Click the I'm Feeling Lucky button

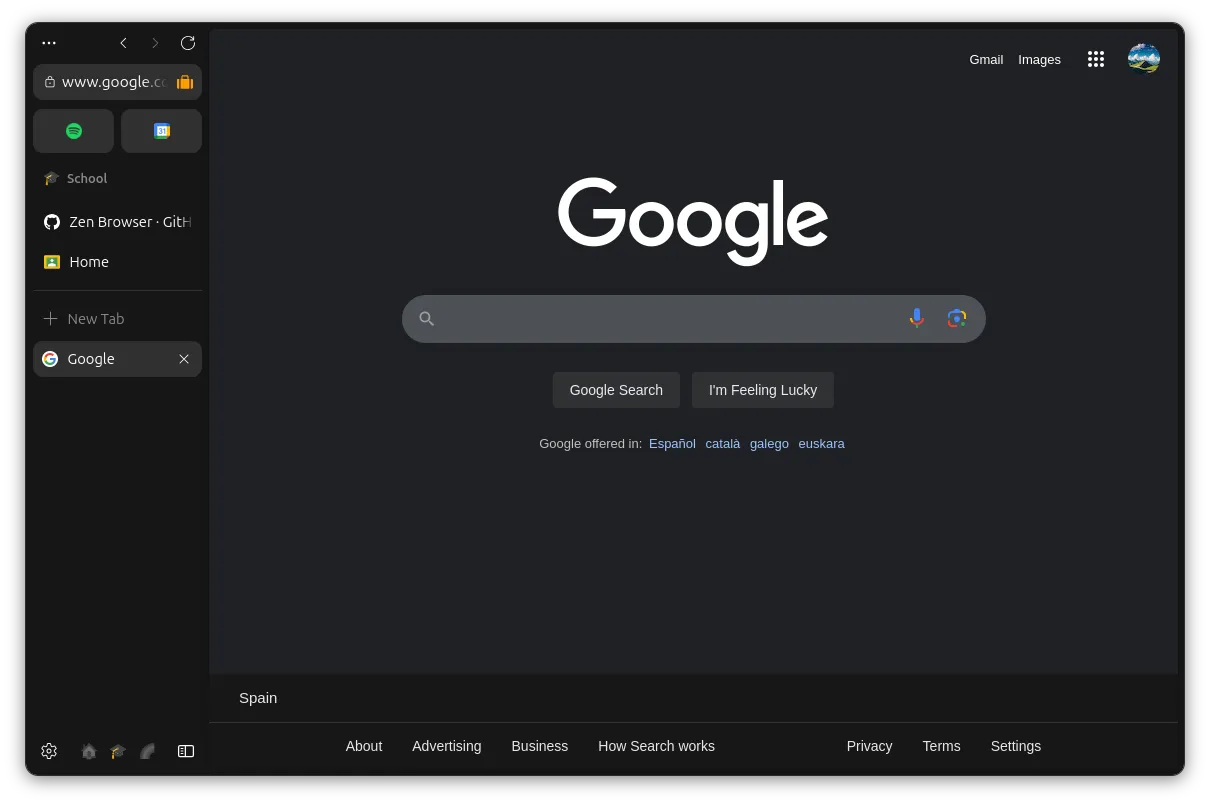763,390
